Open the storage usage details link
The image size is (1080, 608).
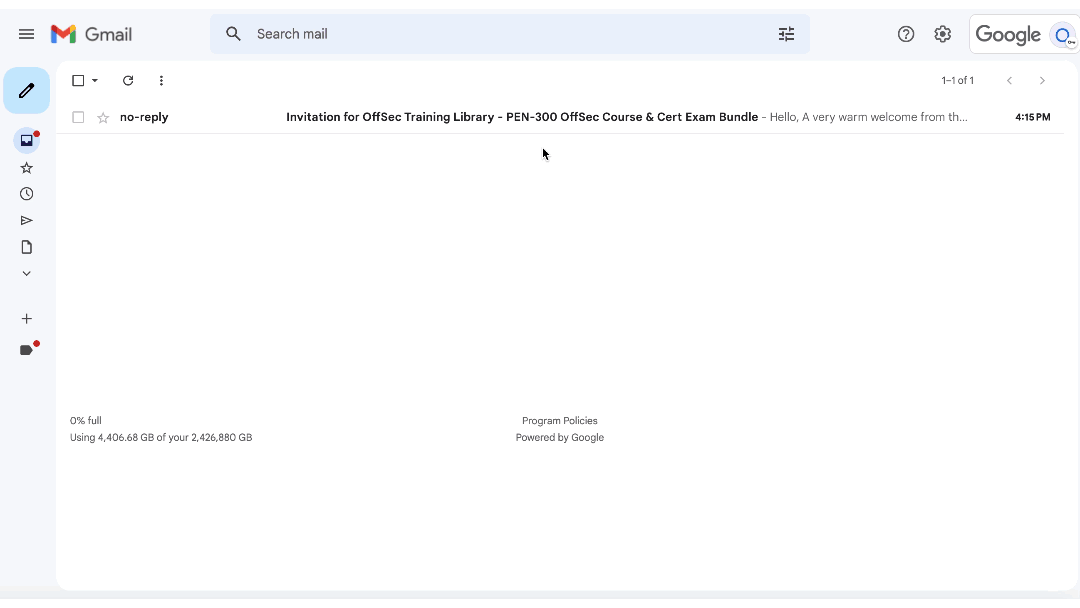pyautogui.click(x=161, y=437)
